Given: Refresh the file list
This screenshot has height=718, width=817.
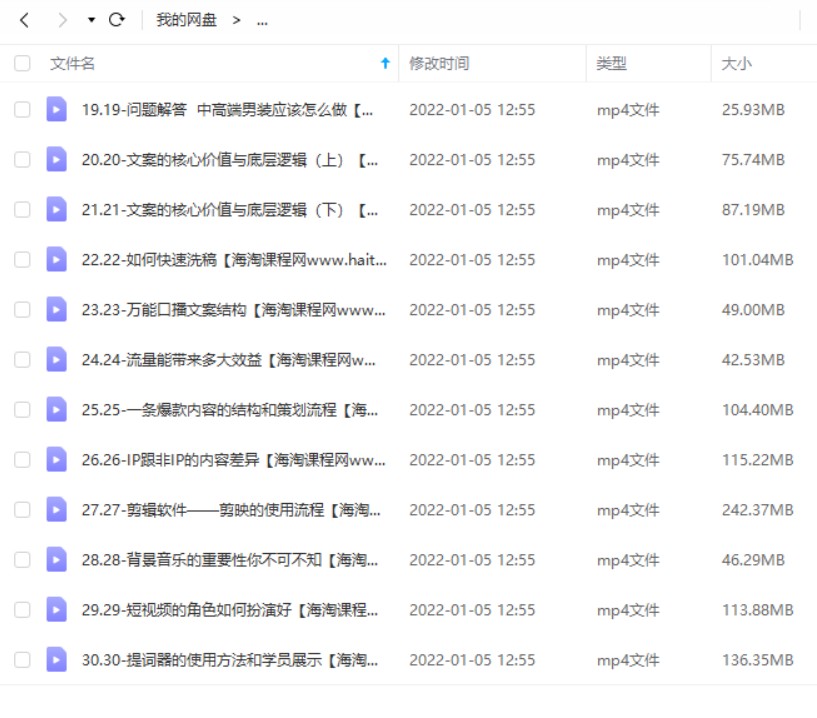Looking at the screenshot, I should (x=117, y=20).
